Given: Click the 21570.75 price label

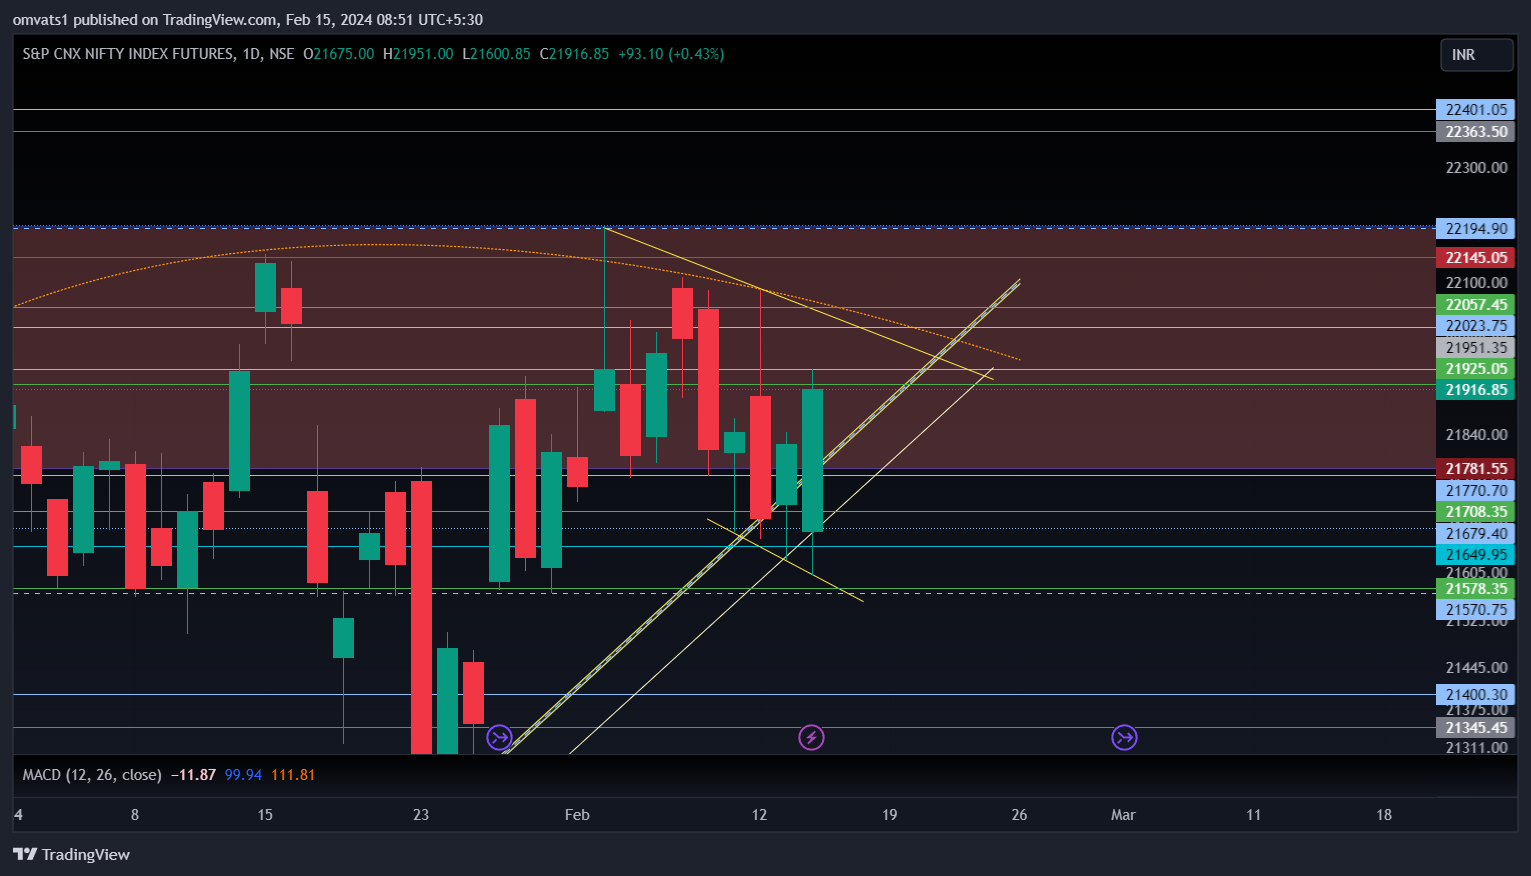Looking at the screenshot, I should click(1475, 610).
